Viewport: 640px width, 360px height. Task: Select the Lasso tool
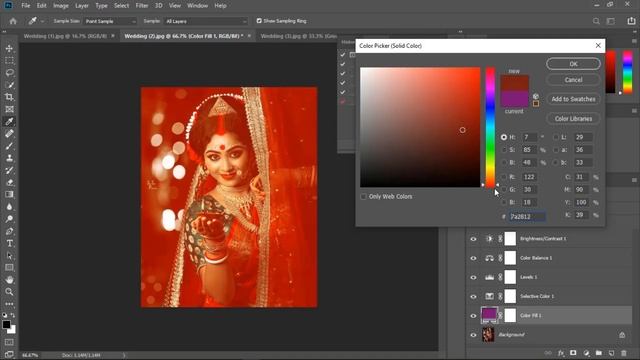coord(9,73)
